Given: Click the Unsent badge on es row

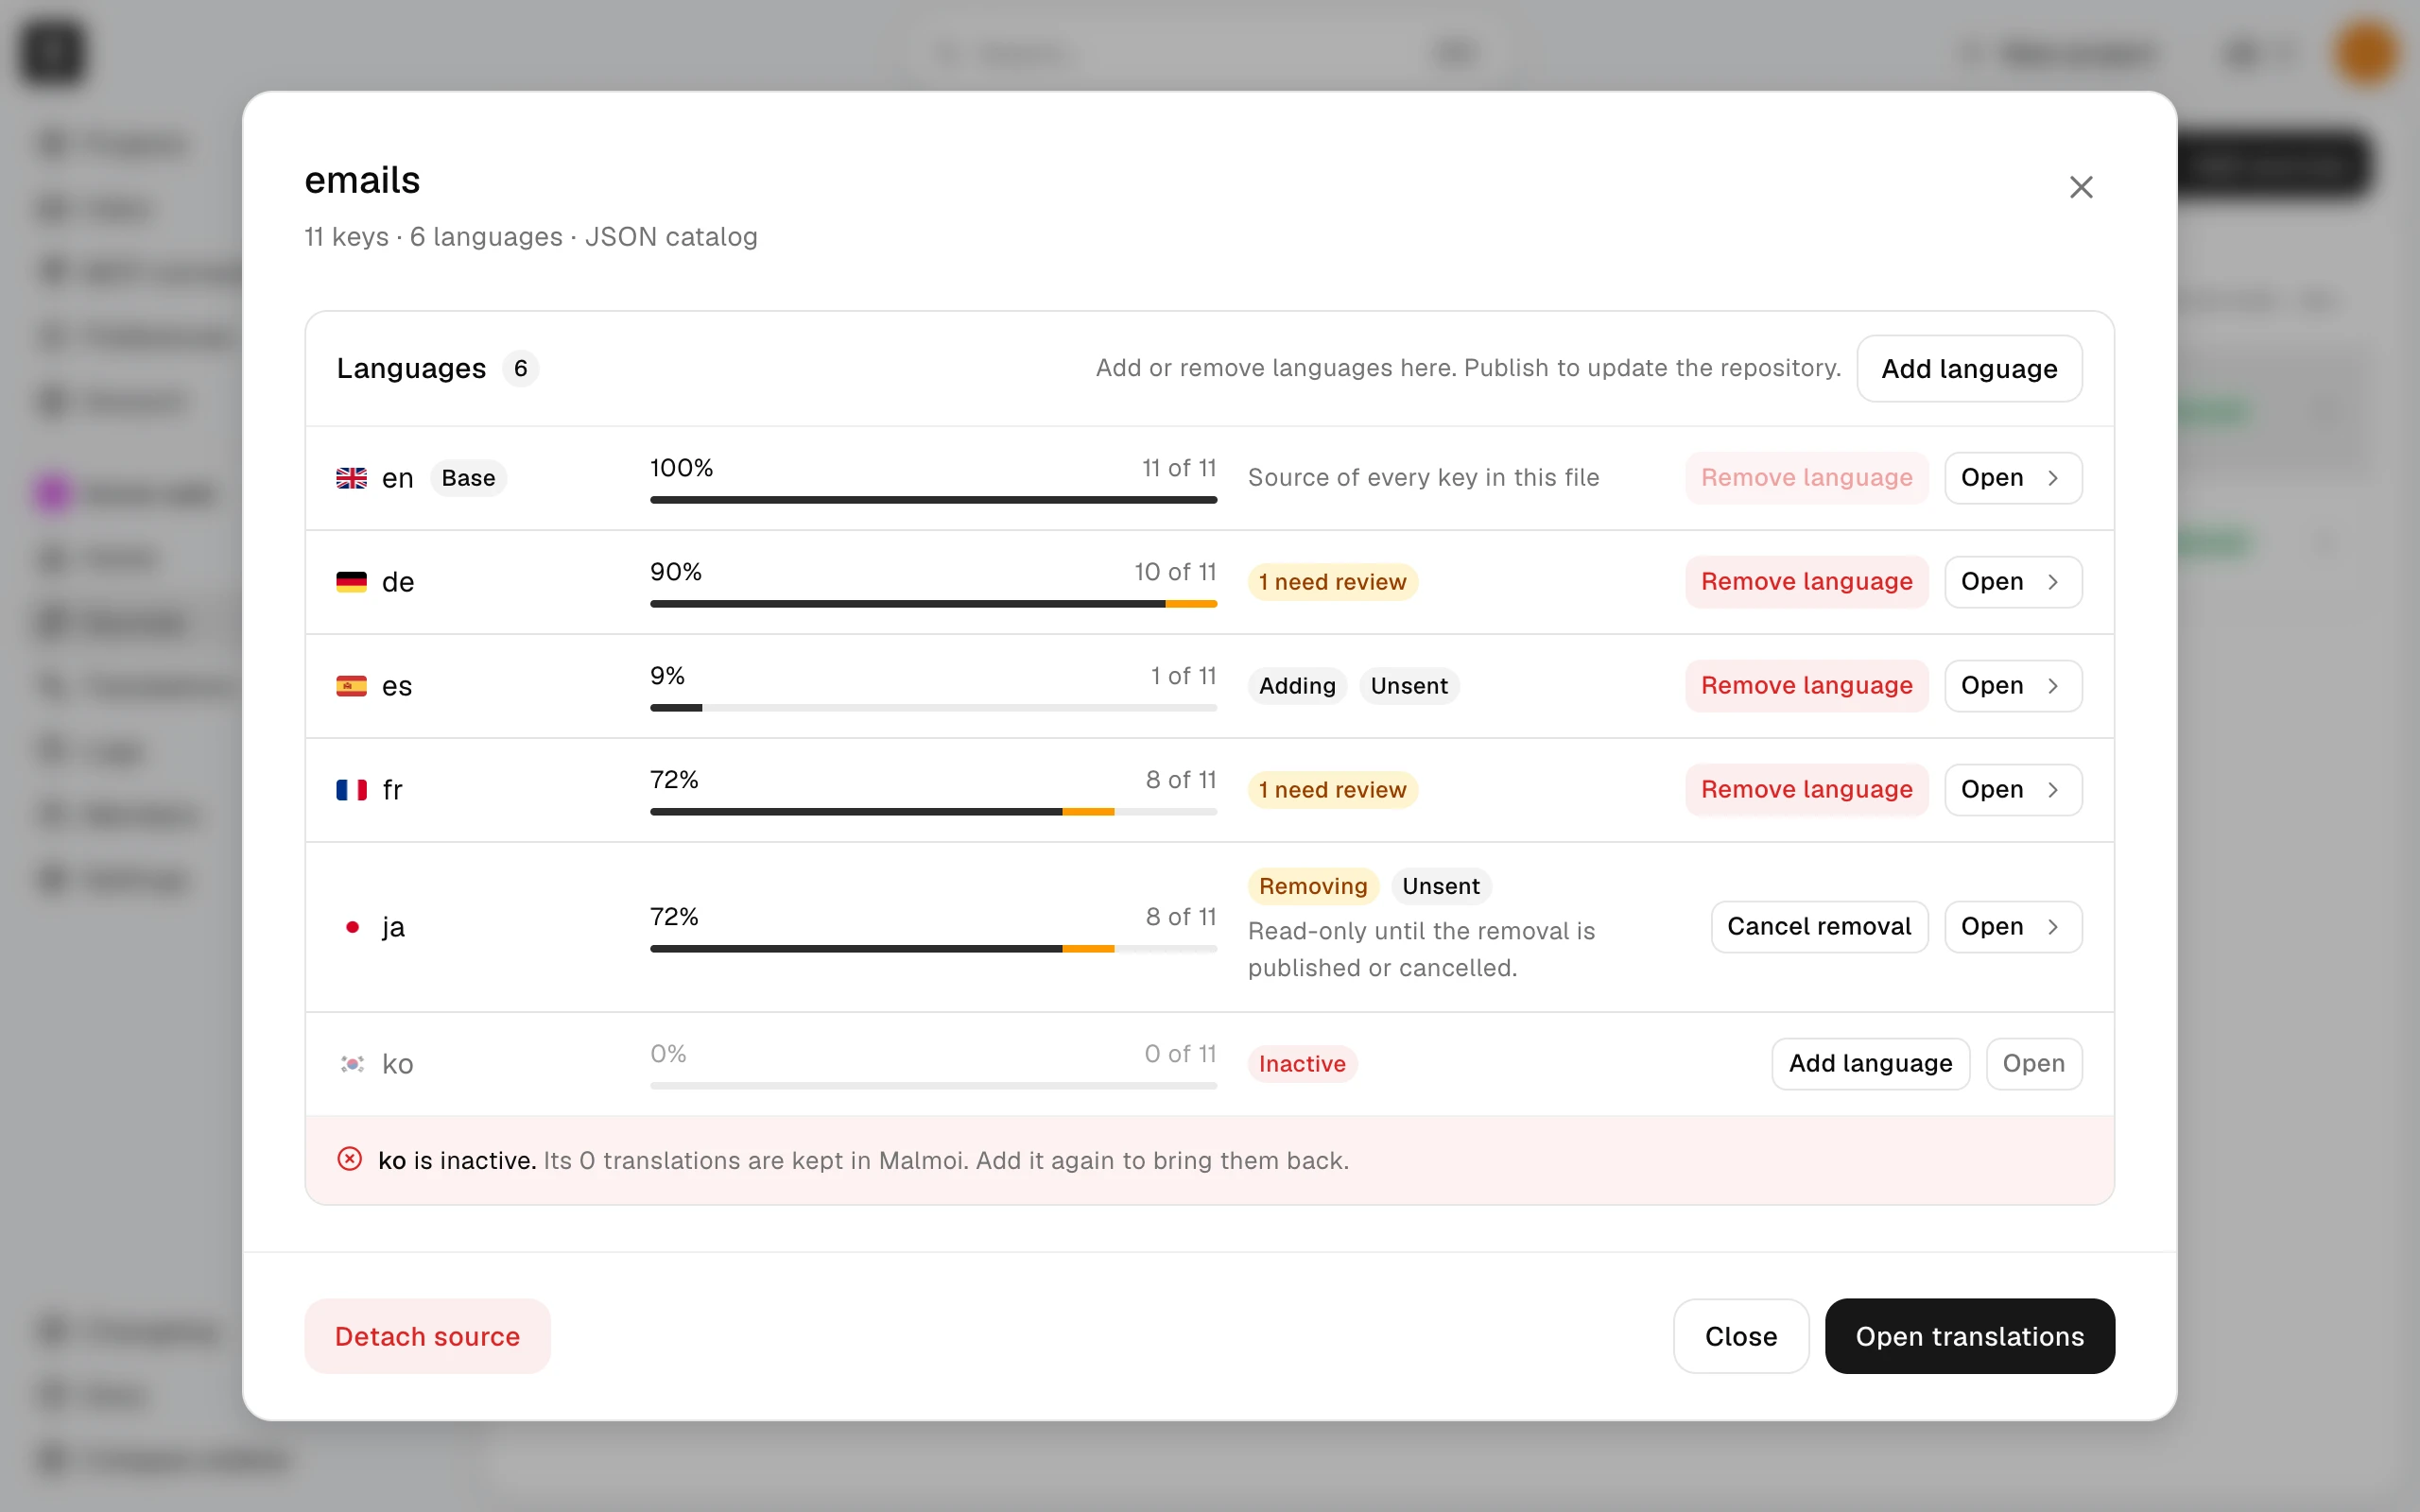Looking at the screenshot, I should click(1409, 686).
